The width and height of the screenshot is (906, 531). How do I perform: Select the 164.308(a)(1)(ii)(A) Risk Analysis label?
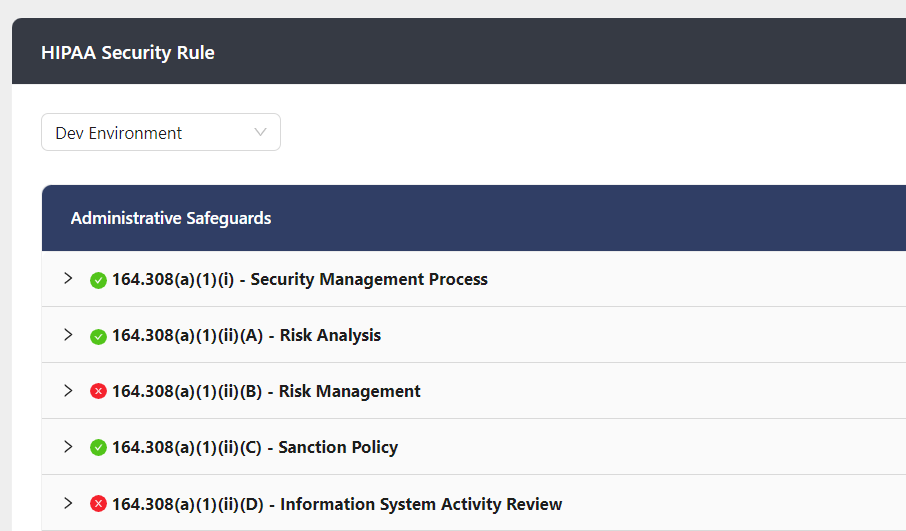pos(246,335)
